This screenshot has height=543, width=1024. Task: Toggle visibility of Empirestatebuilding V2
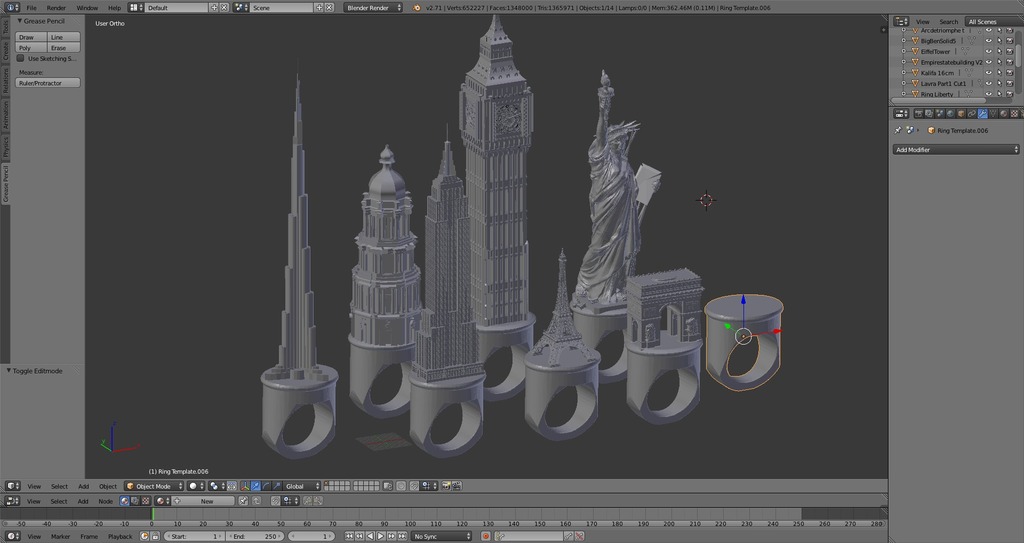point(989,62)
